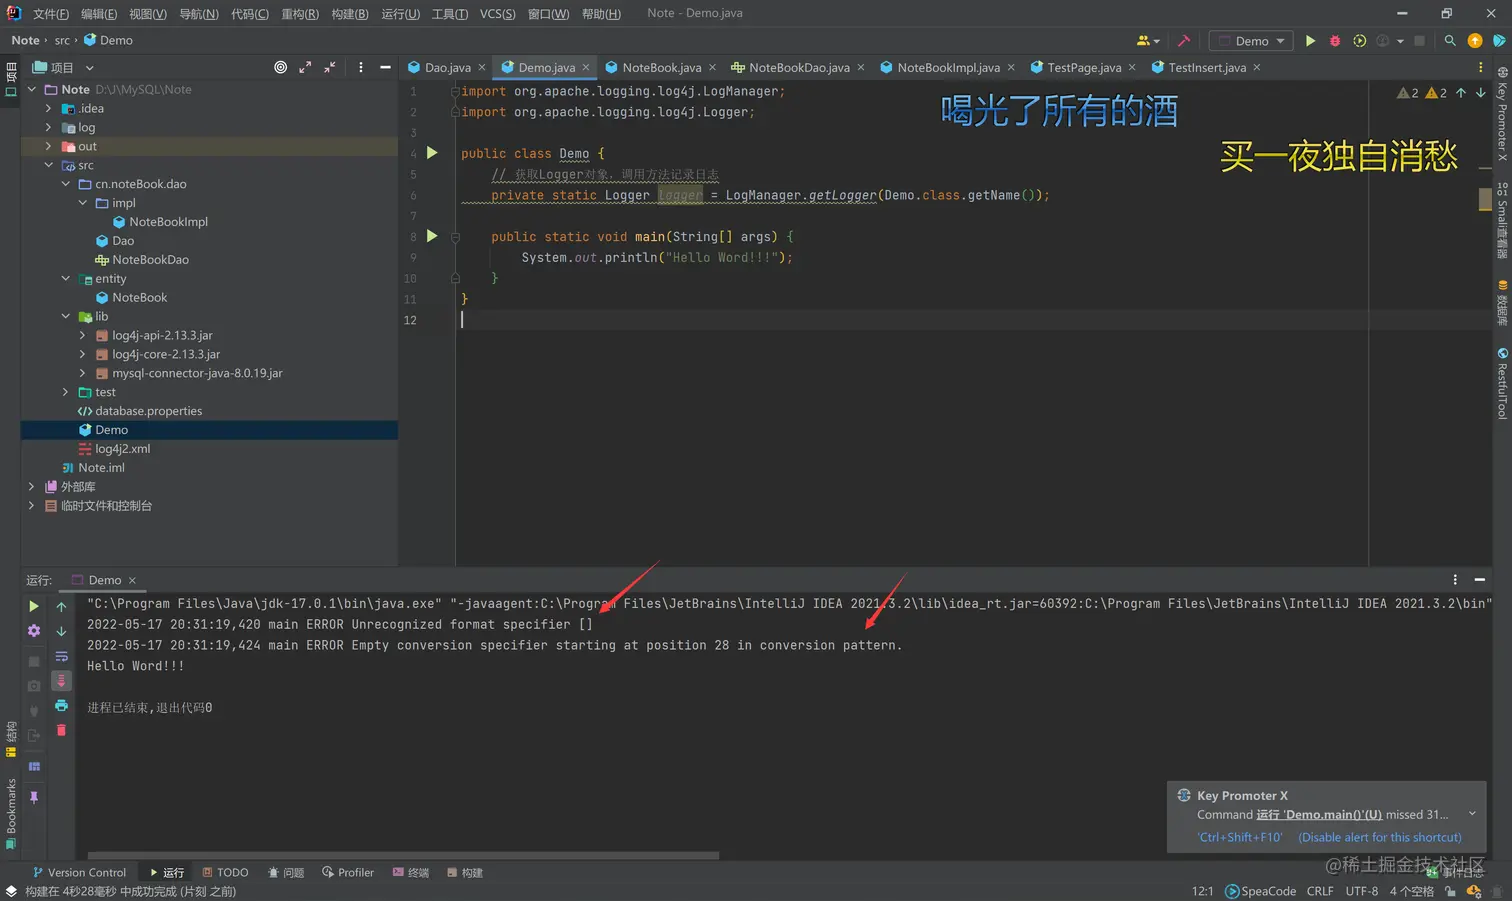Print console output with printer icon

(61, 706)
